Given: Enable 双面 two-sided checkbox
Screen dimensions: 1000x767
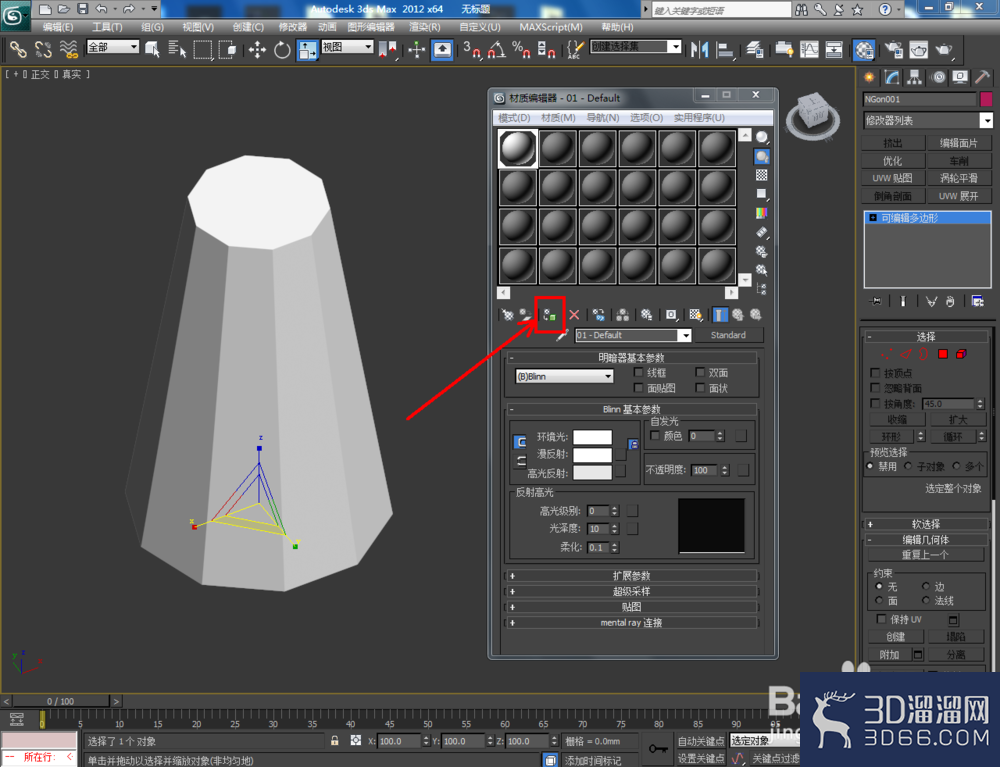Looking at the screenshot, I should click(700, 372).
